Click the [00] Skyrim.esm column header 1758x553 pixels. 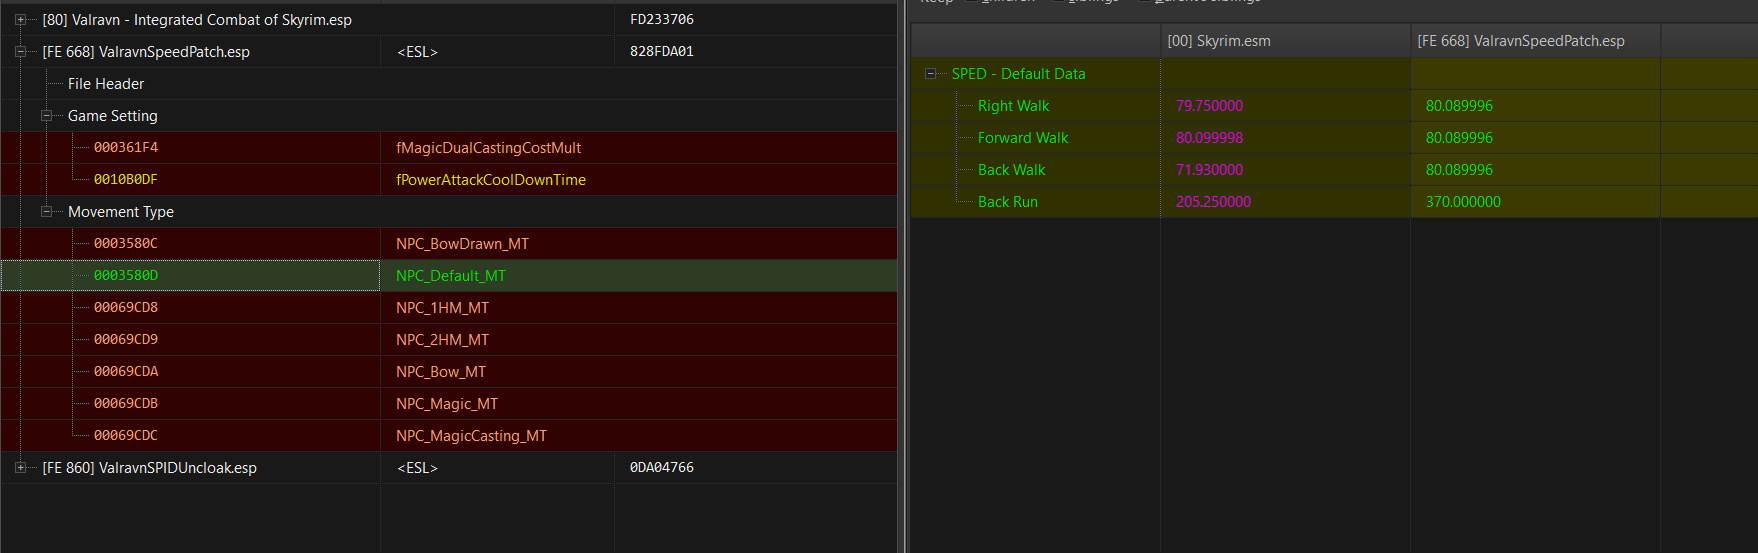1285,41
